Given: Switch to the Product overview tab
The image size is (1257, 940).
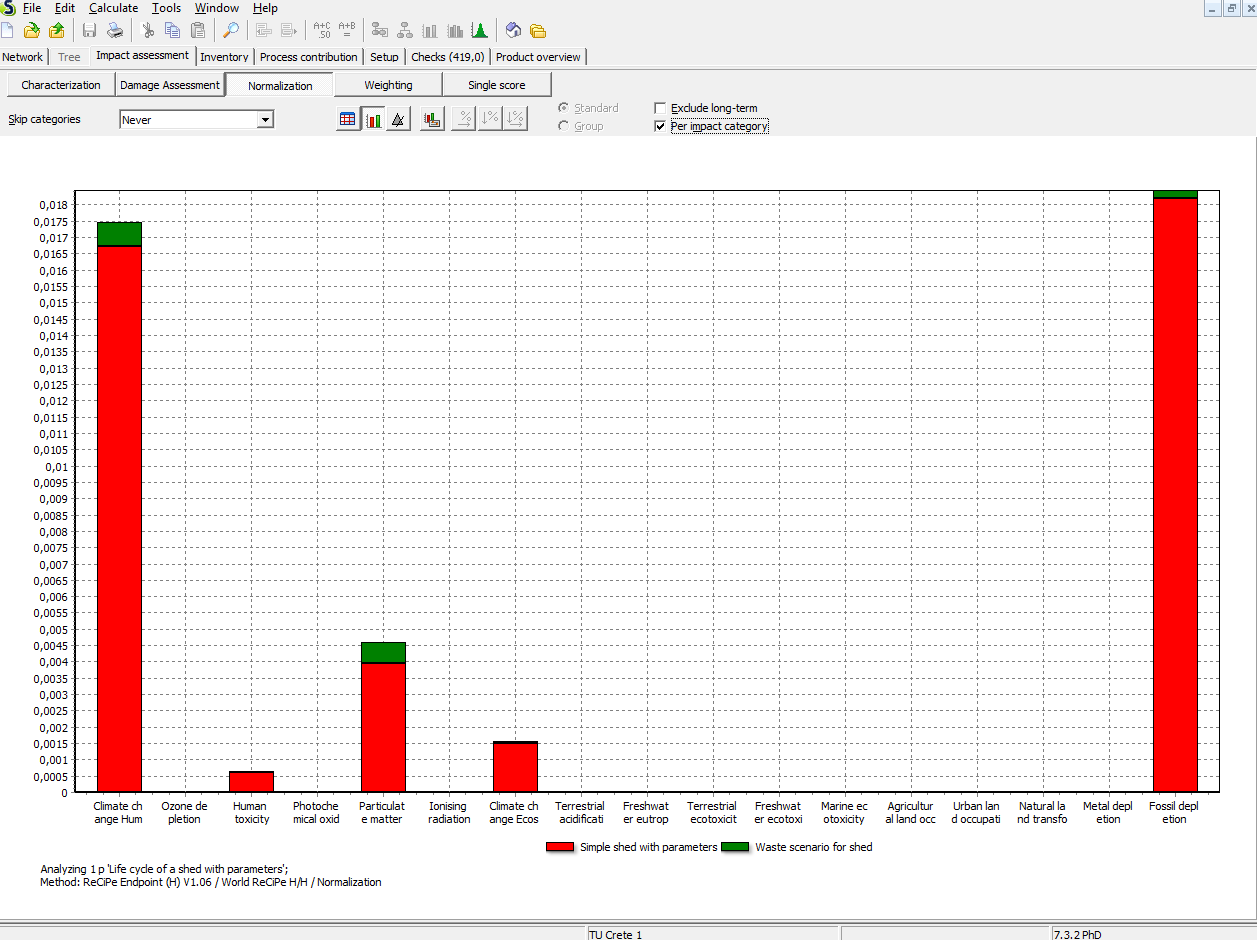Looking at the screenshot, I should pos(538,57).
